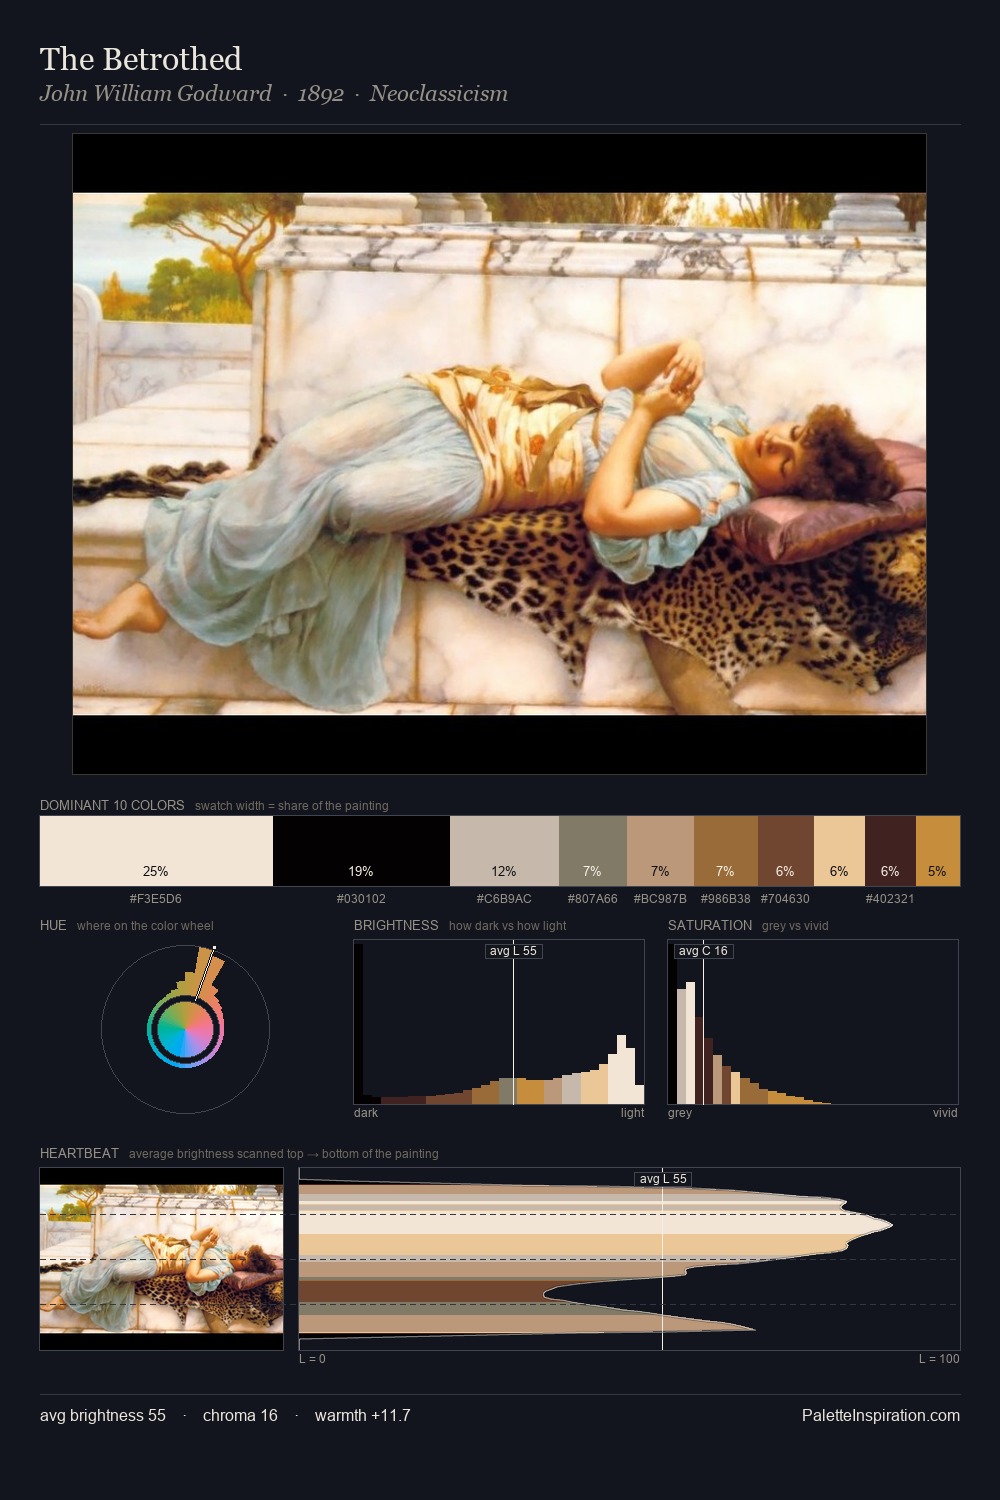The width and height of the screenshot is (1000, 1500).
Task: Click the hex label #BC987B
Action: [x=660, y=899]
